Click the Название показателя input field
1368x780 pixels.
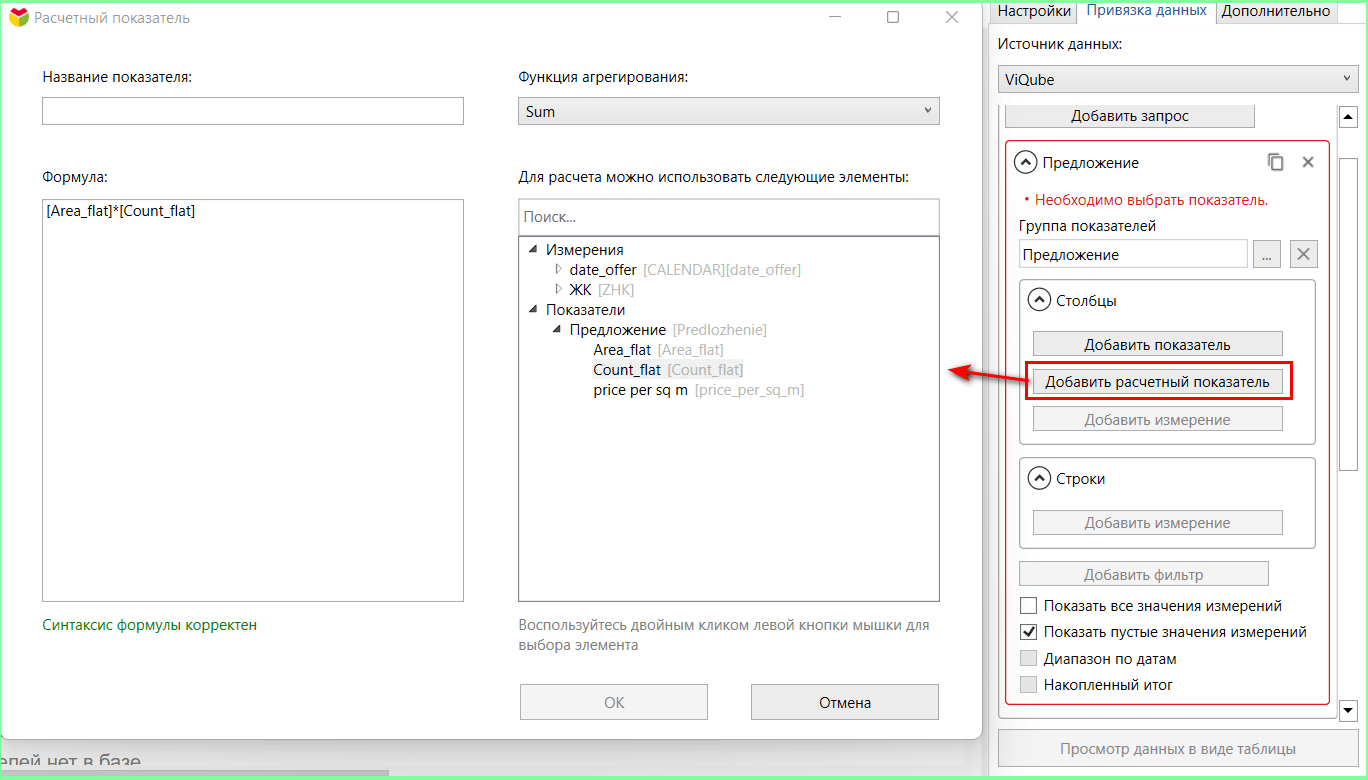tap(253, 111)
